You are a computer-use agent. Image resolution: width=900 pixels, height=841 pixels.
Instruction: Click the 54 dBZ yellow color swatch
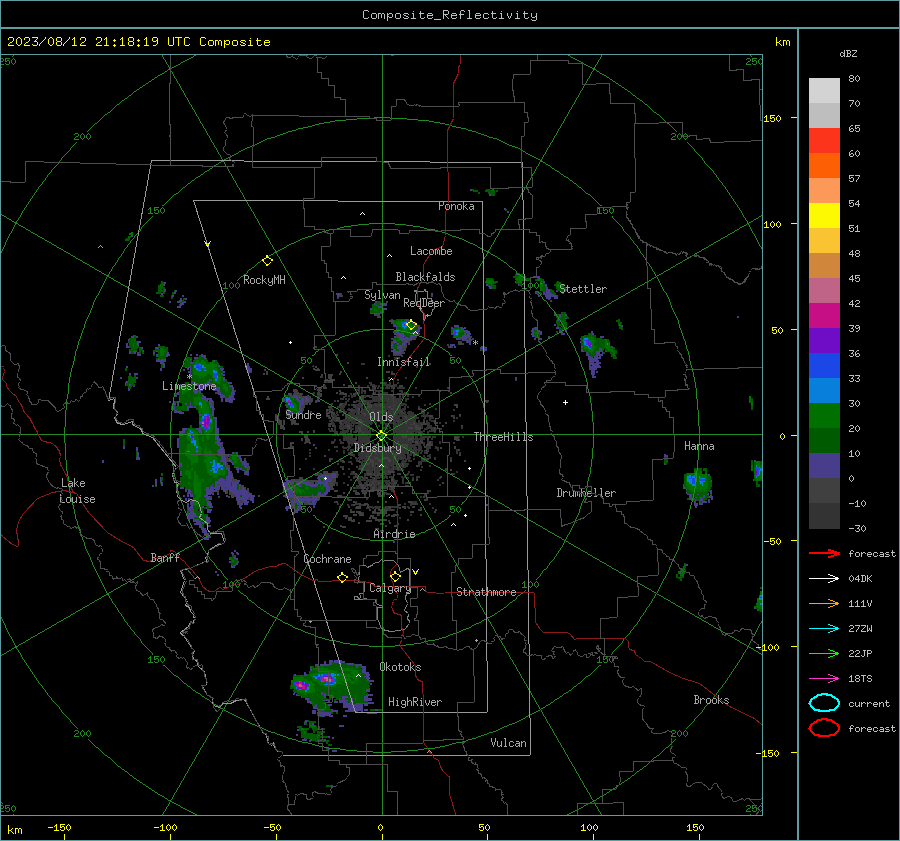tap(824, 215)
